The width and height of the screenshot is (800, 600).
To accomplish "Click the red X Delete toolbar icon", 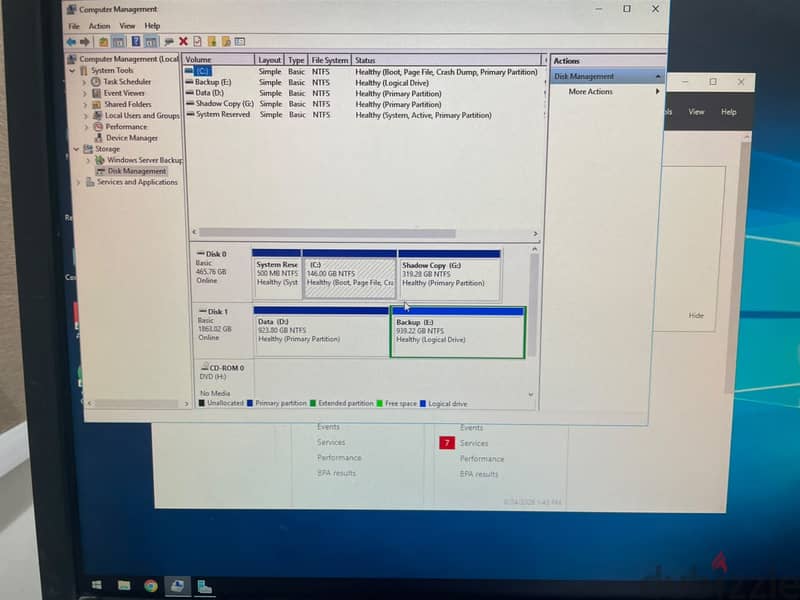I will 183,41.
